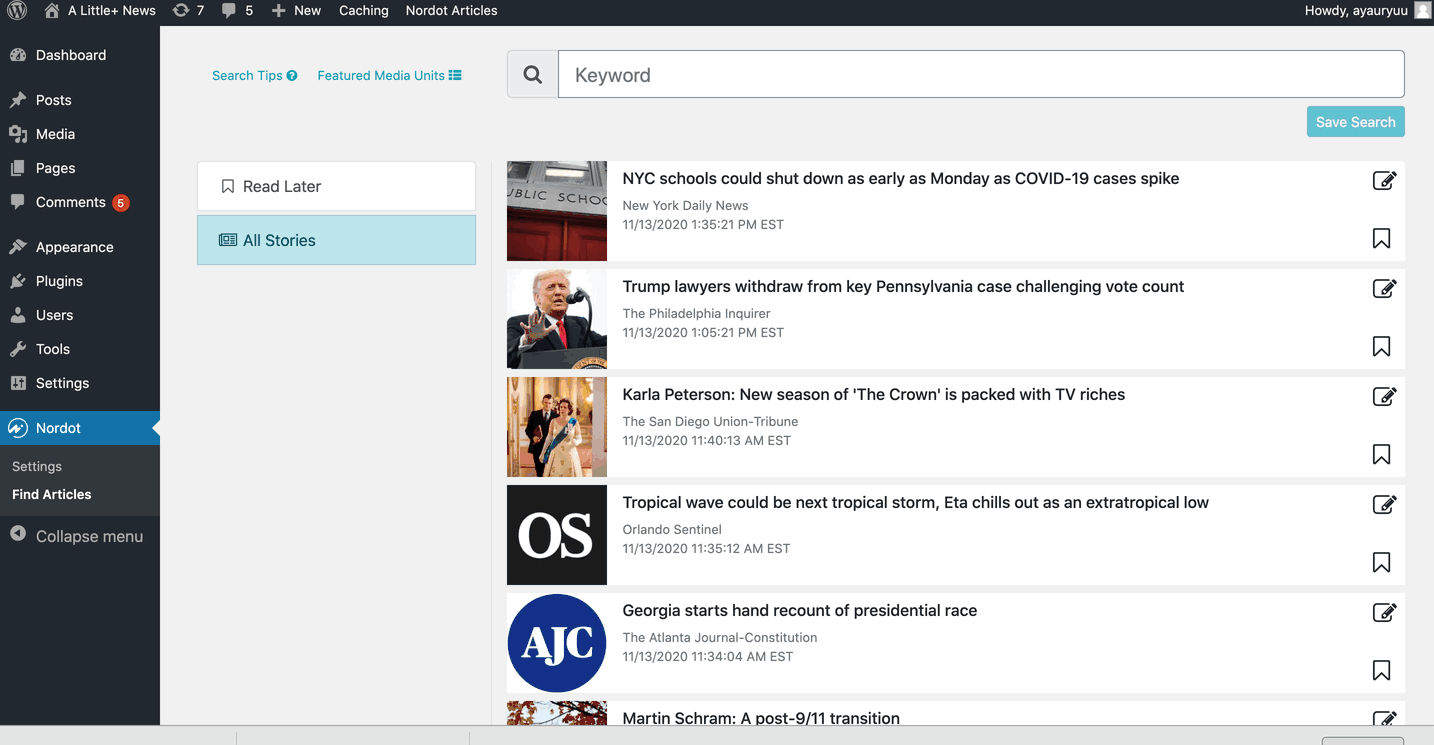Open Martin Schram post-9/11 transition headline
1434x745 pixels.
pyautogui.click(x=761, y=718)
